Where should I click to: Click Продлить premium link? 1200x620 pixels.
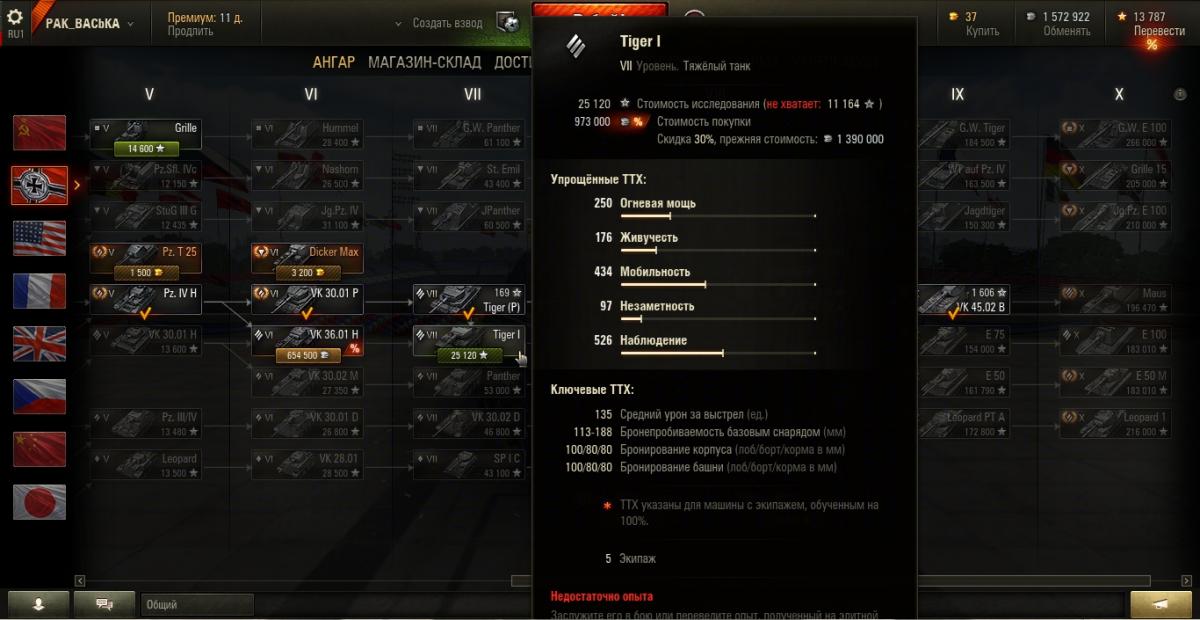click(190, 31)
